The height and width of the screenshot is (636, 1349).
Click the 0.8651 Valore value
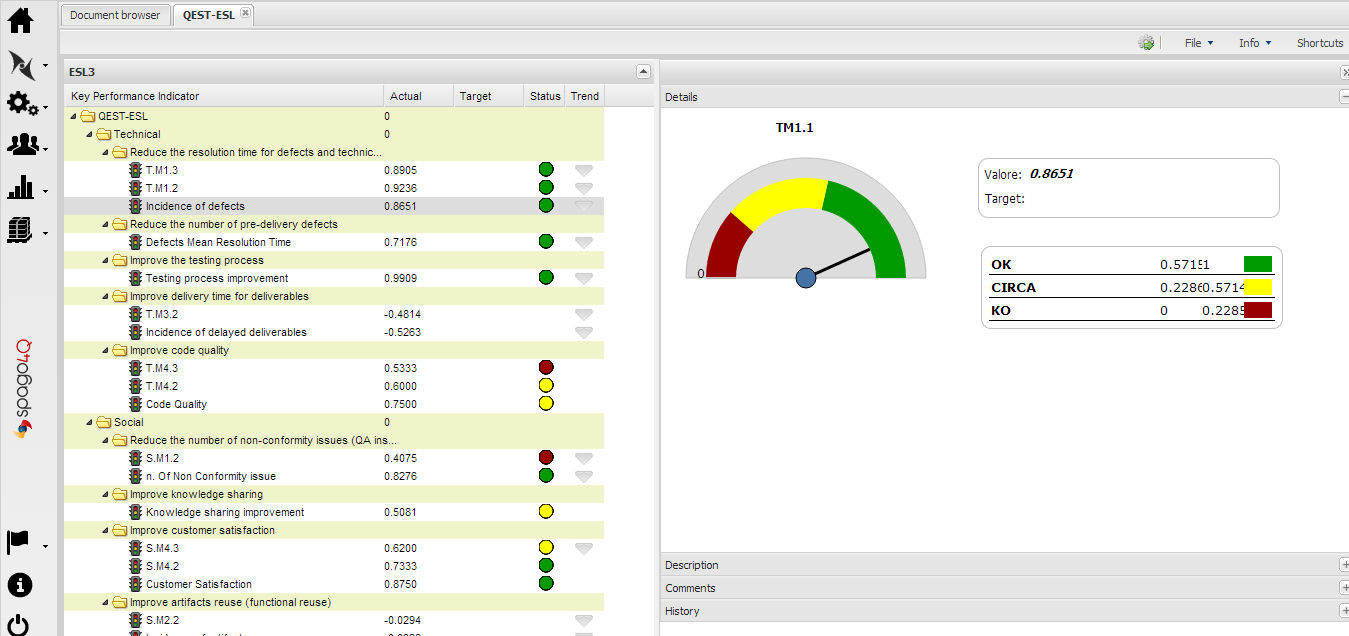(1051, 174)
